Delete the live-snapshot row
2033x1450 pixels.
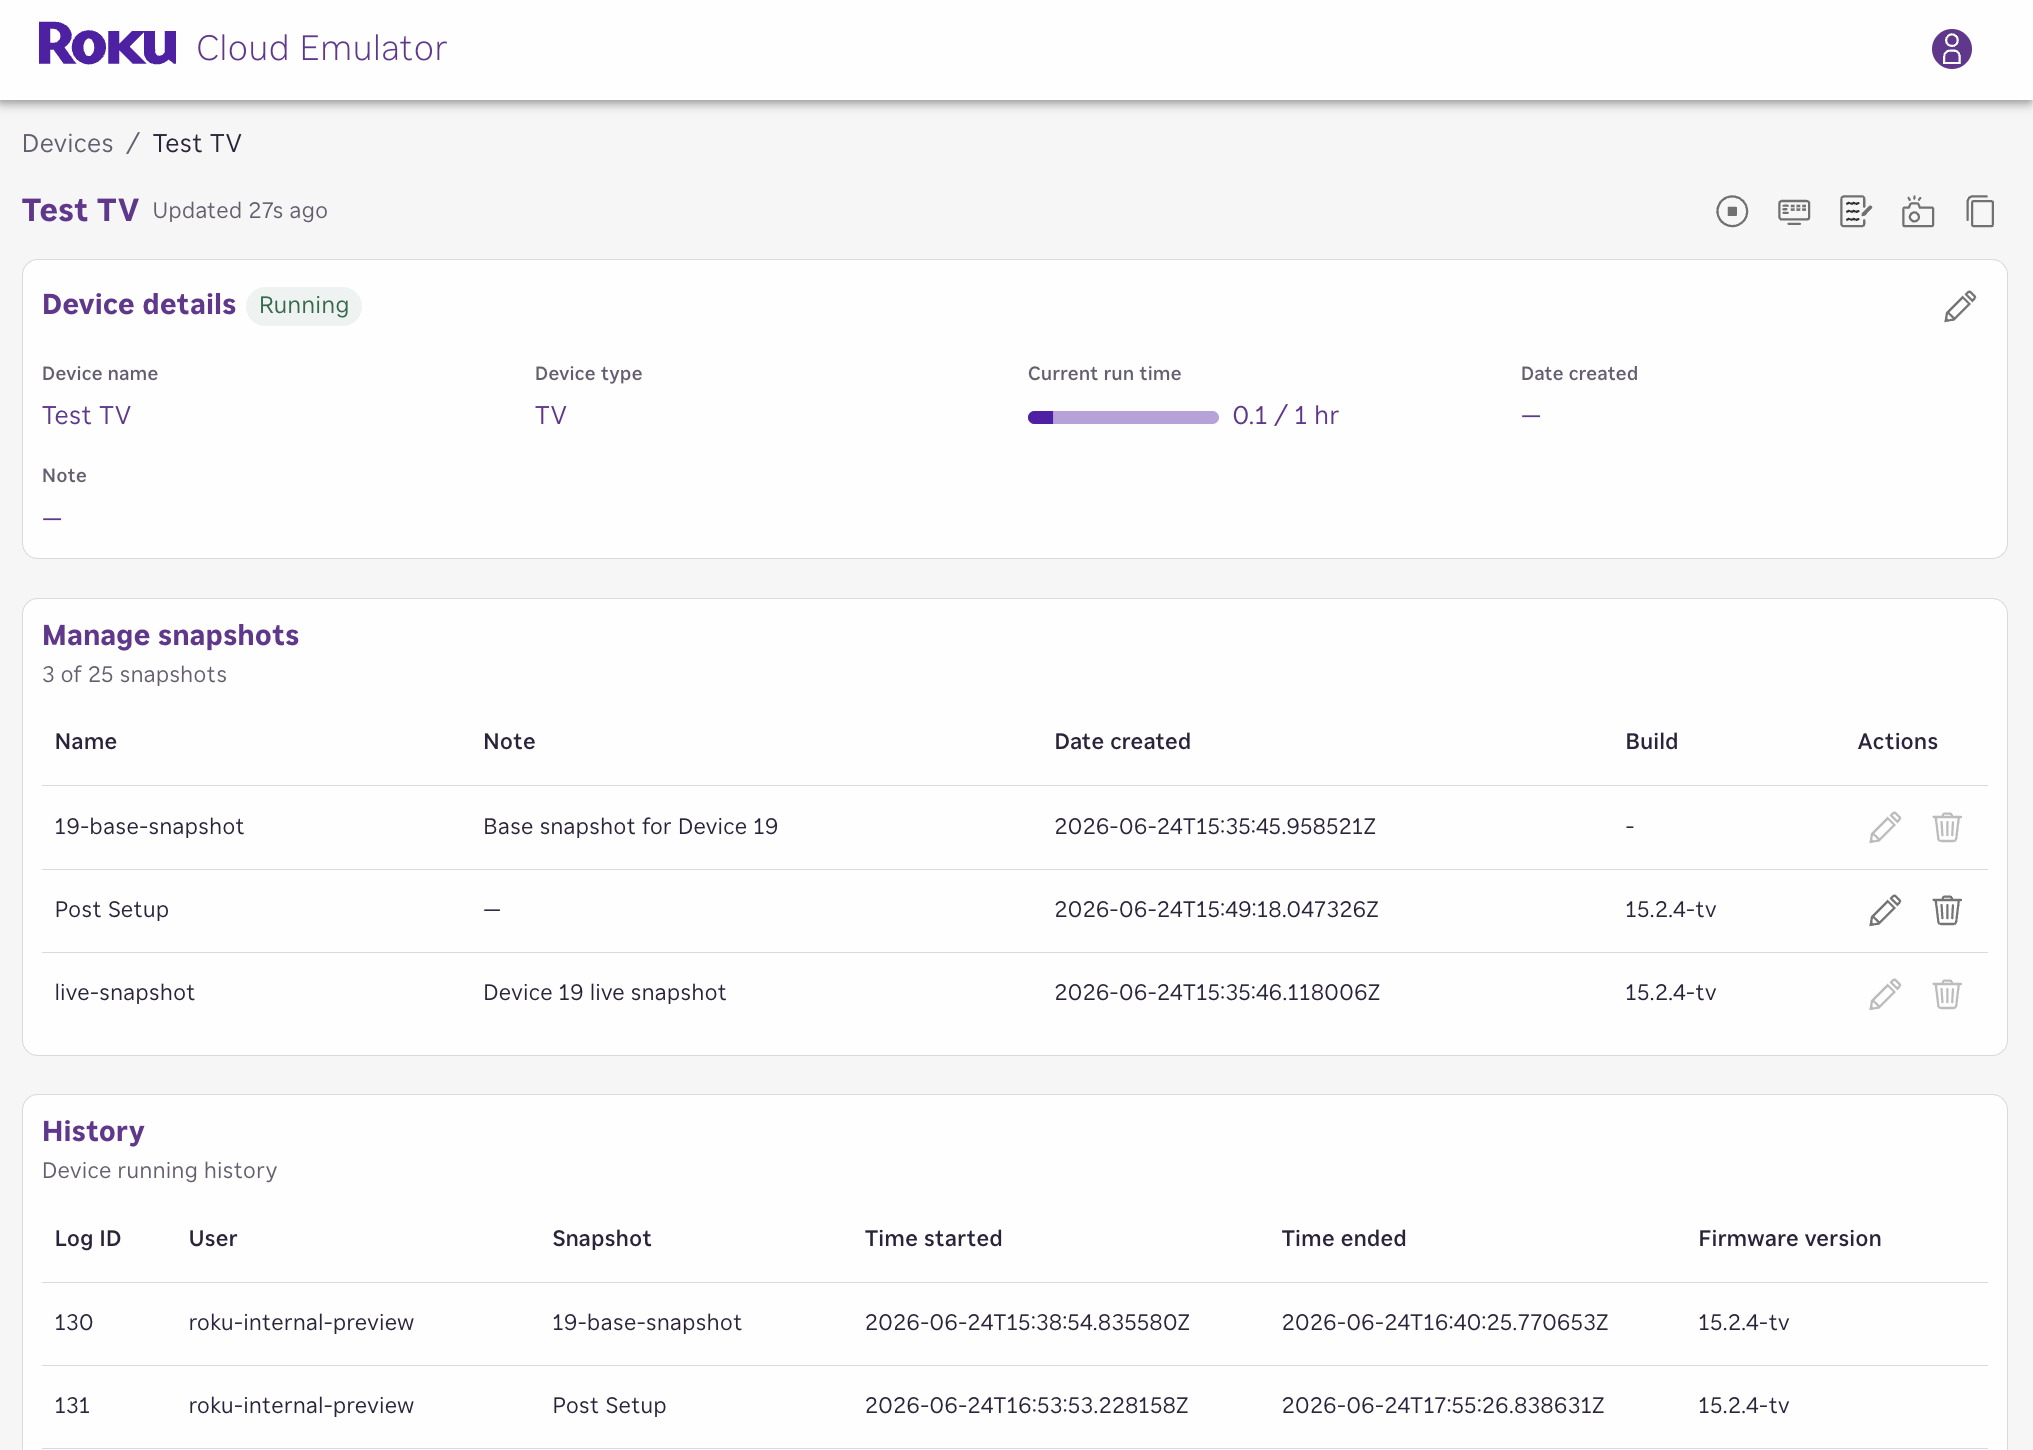pos(1947,993)
